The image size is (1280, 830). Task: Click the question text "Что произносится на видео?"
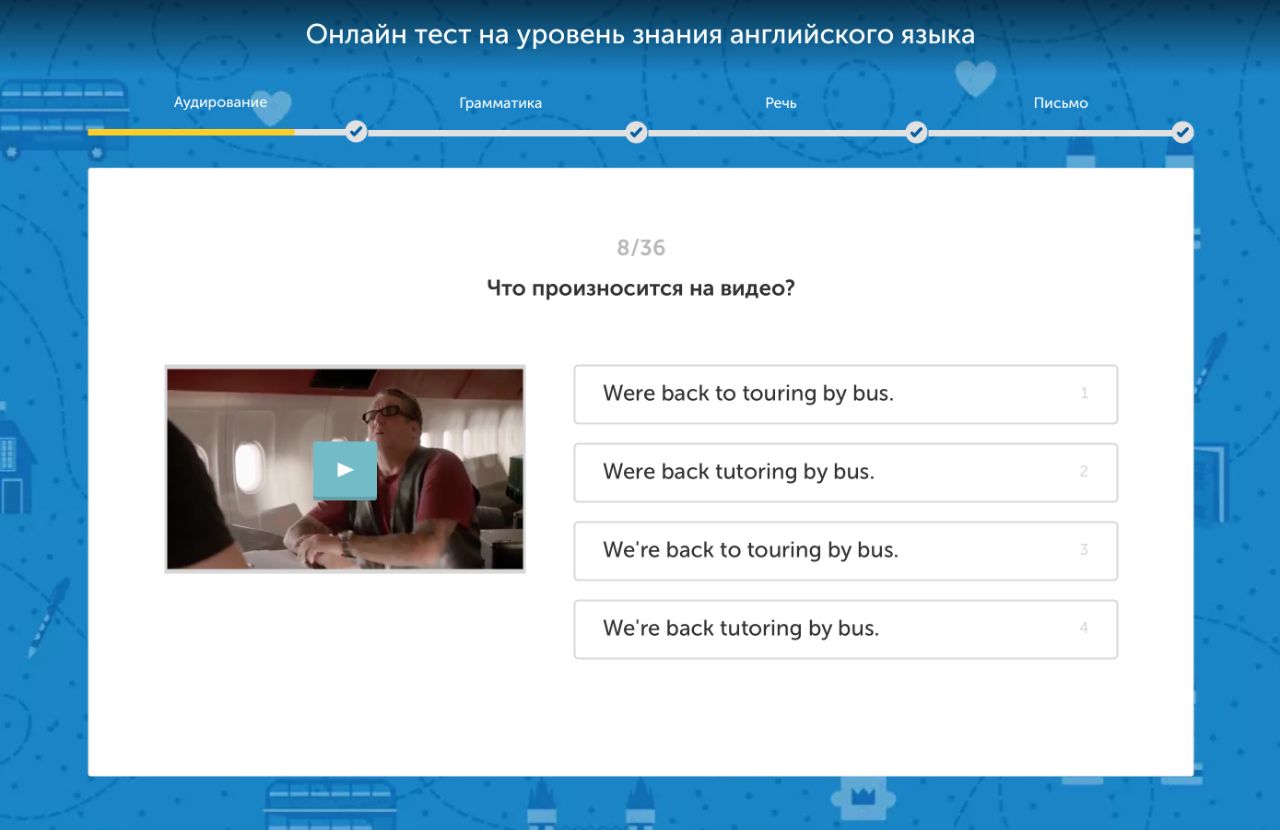click(x=641, y=289)
